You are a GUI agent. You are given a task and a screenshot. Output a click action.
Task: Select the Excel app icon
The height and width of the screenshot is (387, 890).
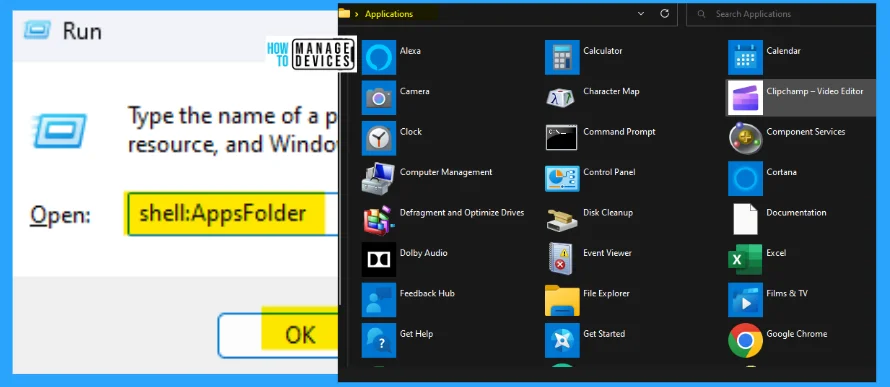coord(745,259)
